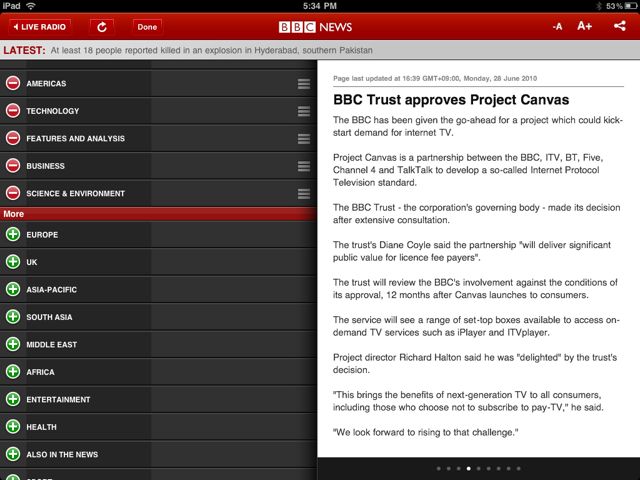Add the UK section with its plus icon
Image resolution: width=640 pixels, height=480 pixels.
(x=13, y=262)
